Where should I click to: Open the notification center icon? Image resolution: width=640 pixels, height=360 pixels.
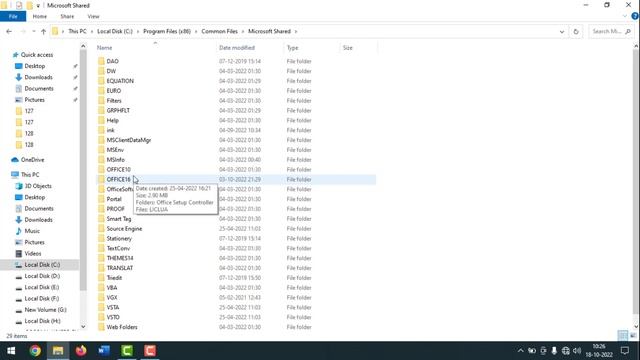(625, 351)
